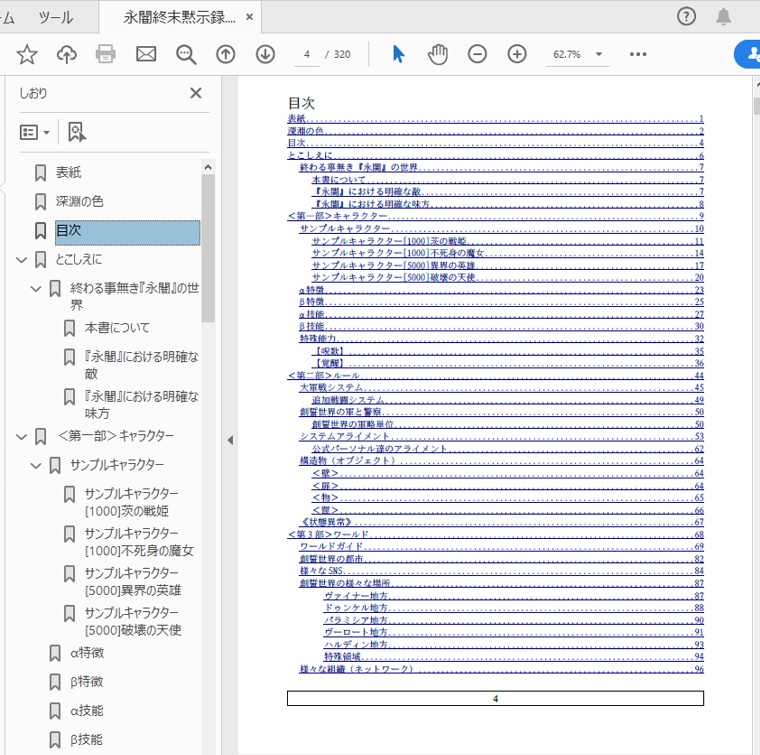The width and height of the screenshot is (760, 755).
Task: Follow 特殊能力 link in contents
Action: pos(501,338)
